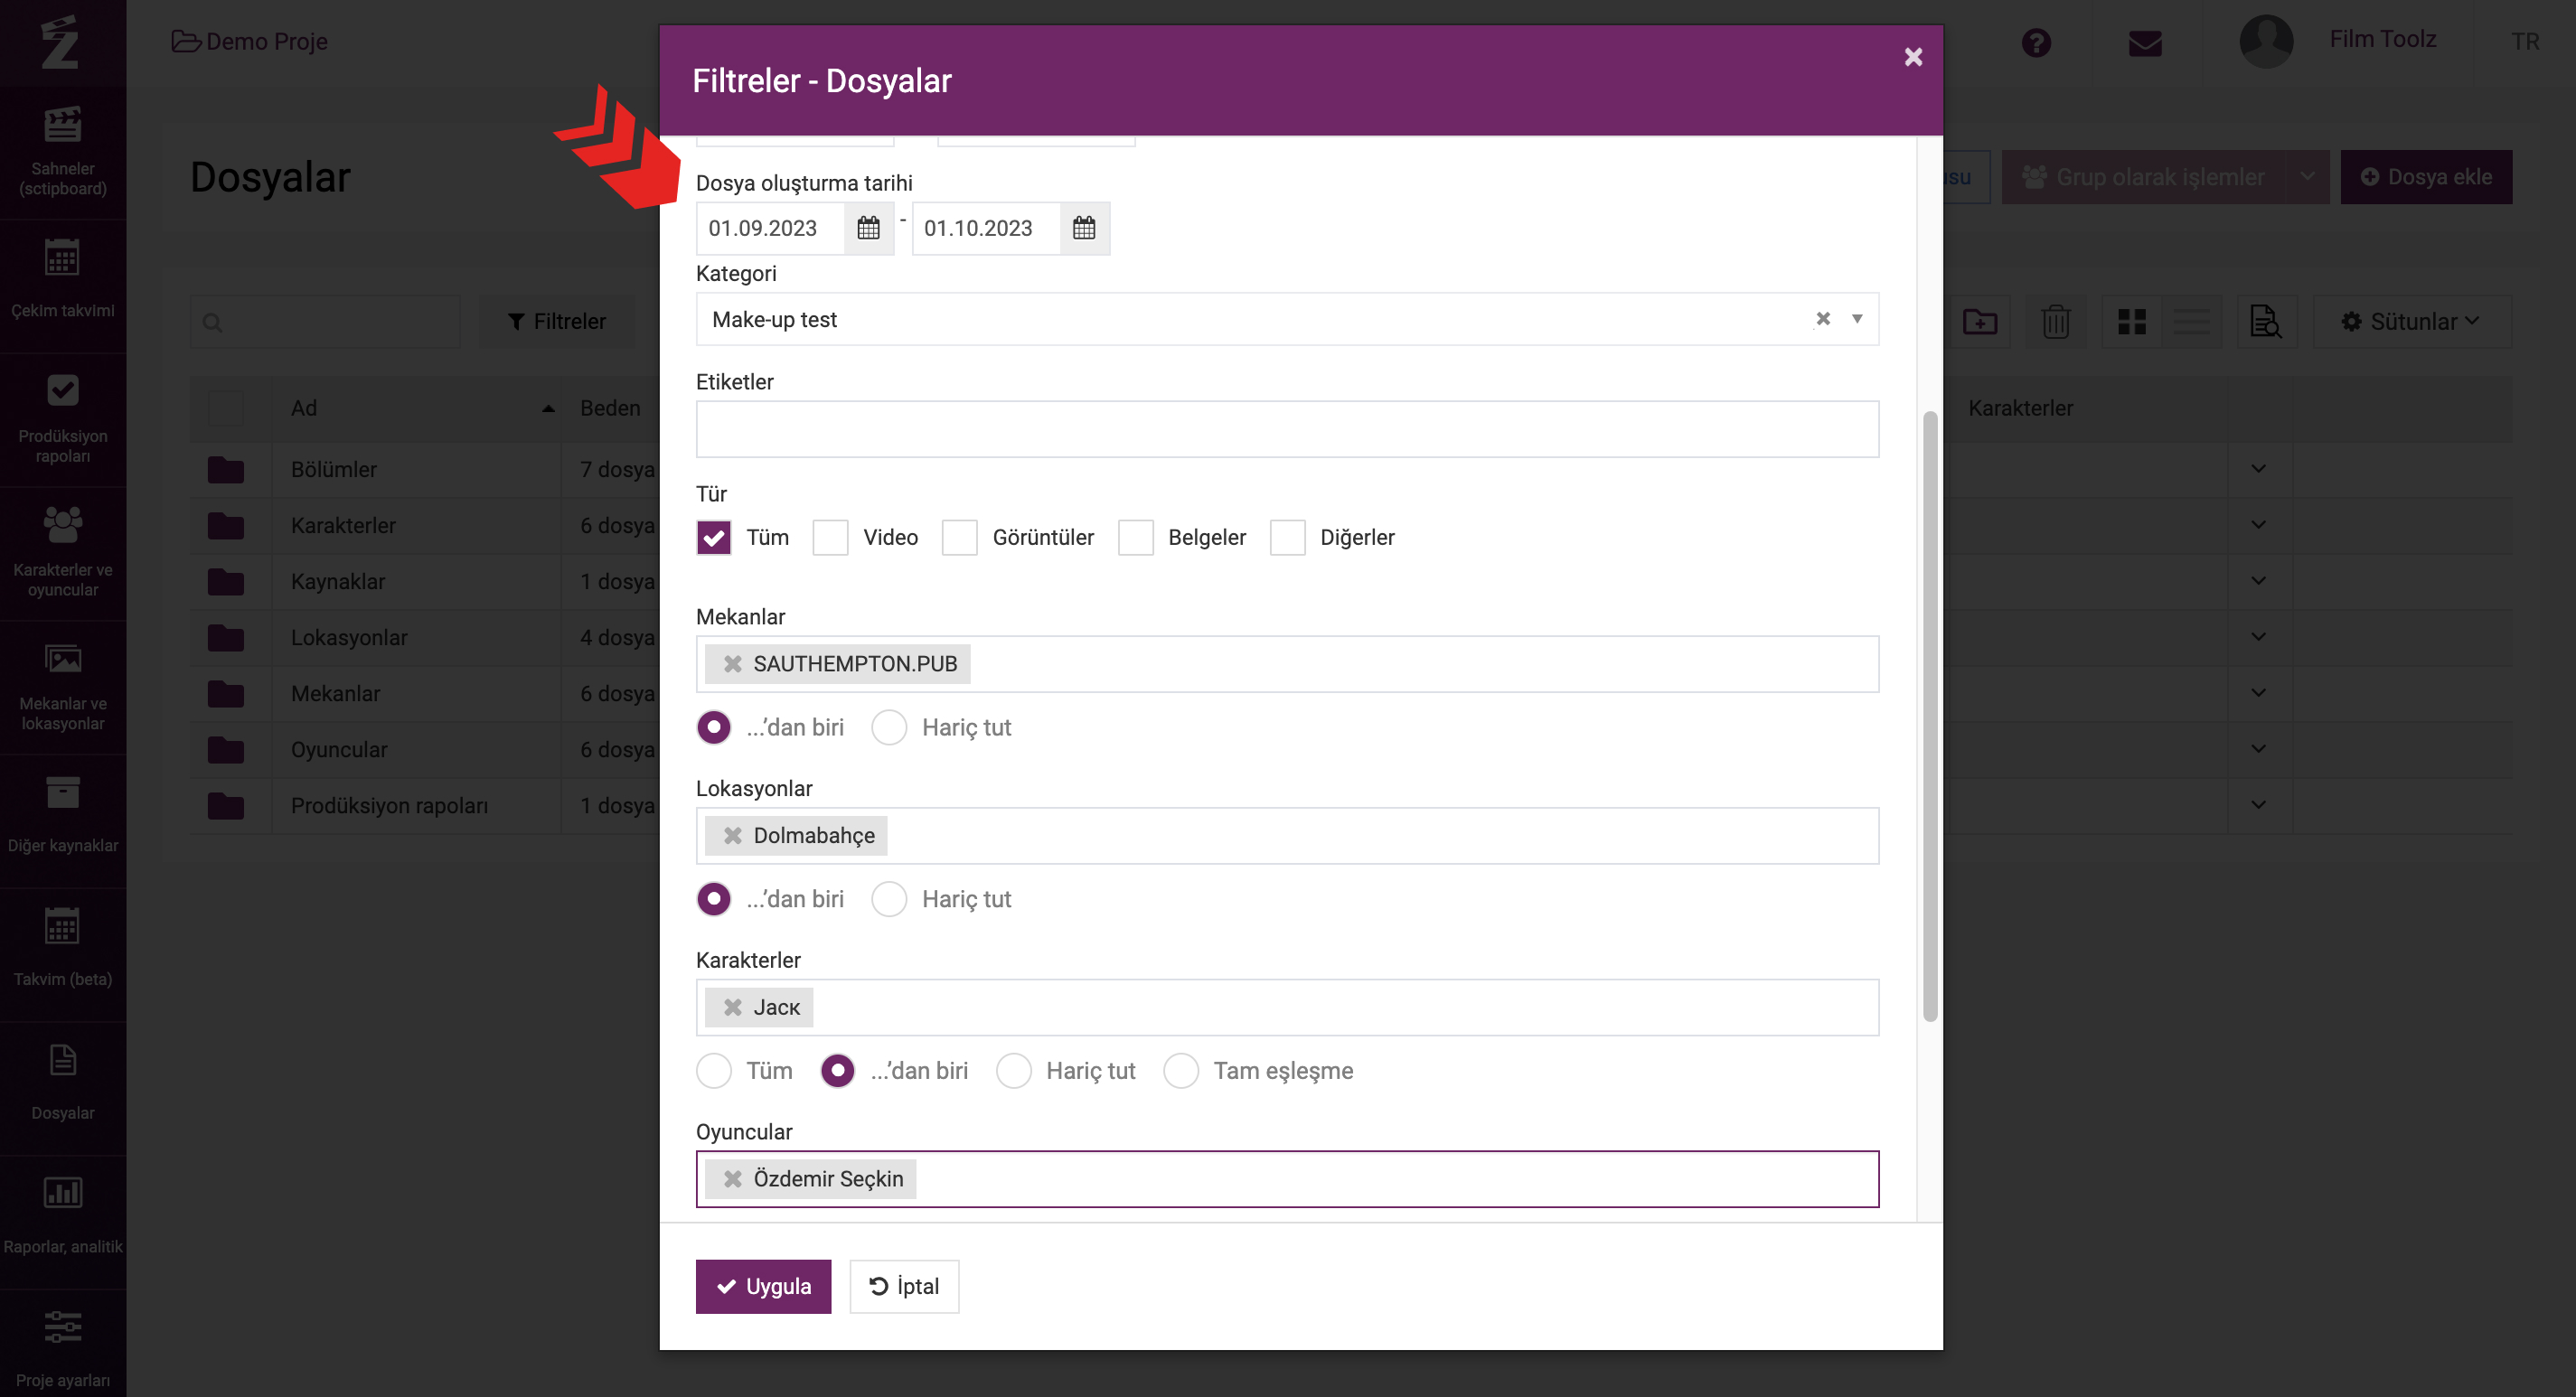This screenshot has width=2576, height=1397.
Task: Check the Belgeler type checkbox
Action: (x=1135, y=538)
